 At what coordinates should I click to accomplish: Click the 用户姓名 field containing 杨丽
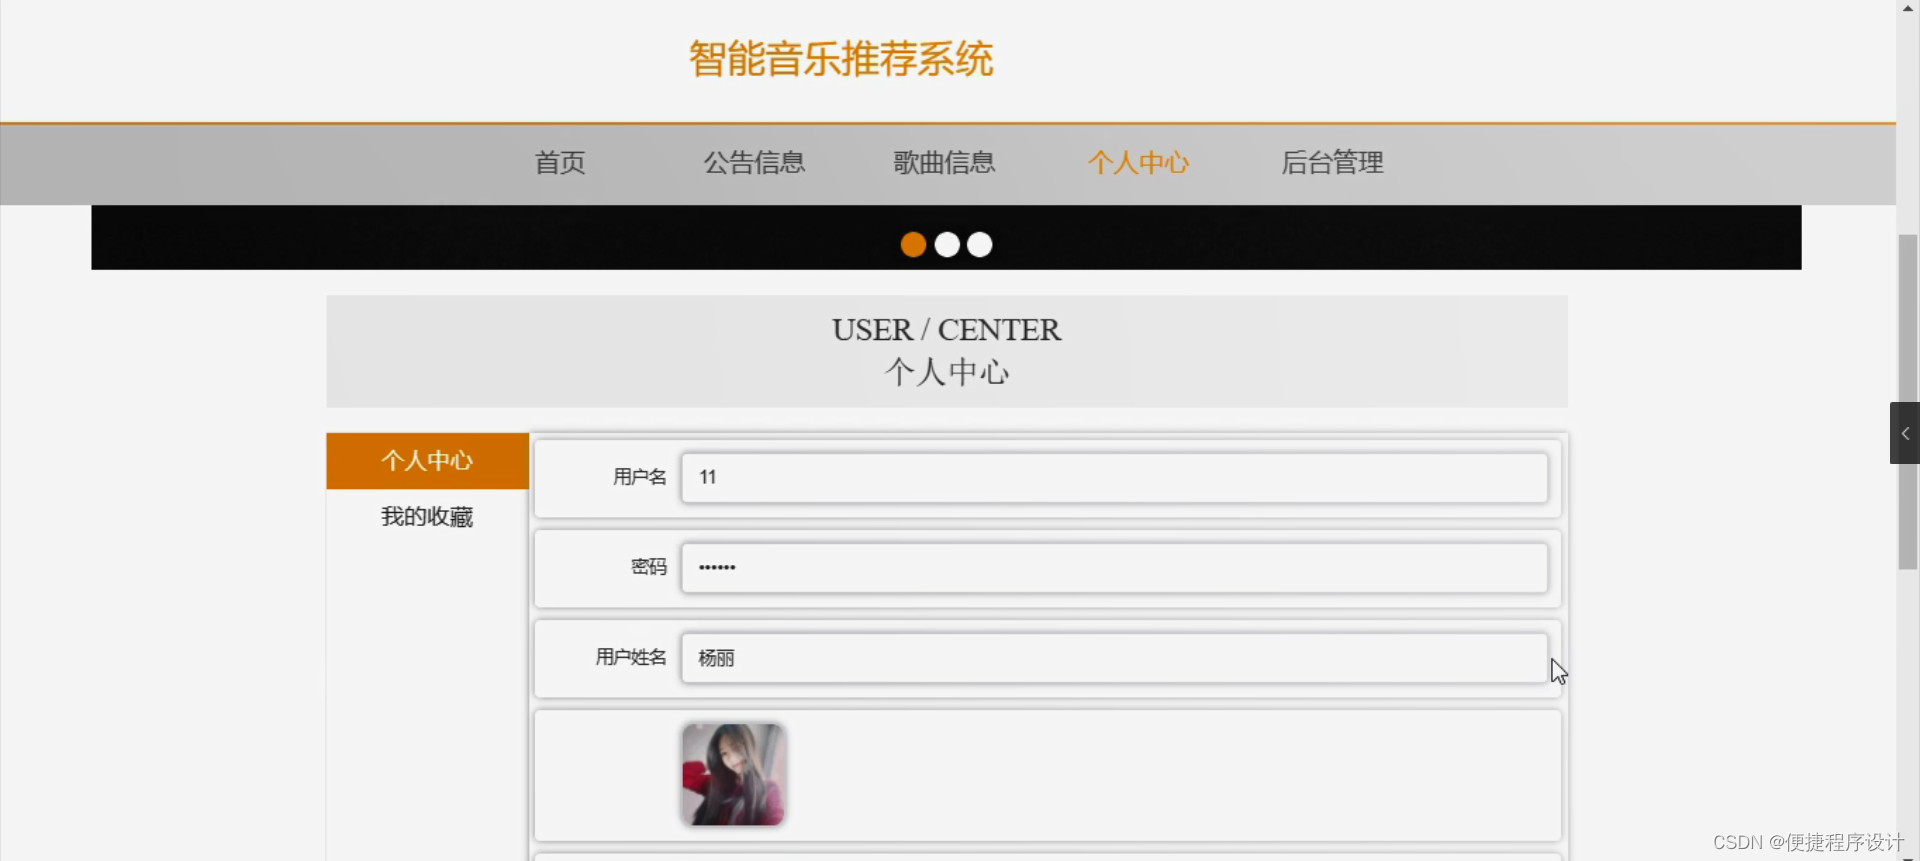1115,658
